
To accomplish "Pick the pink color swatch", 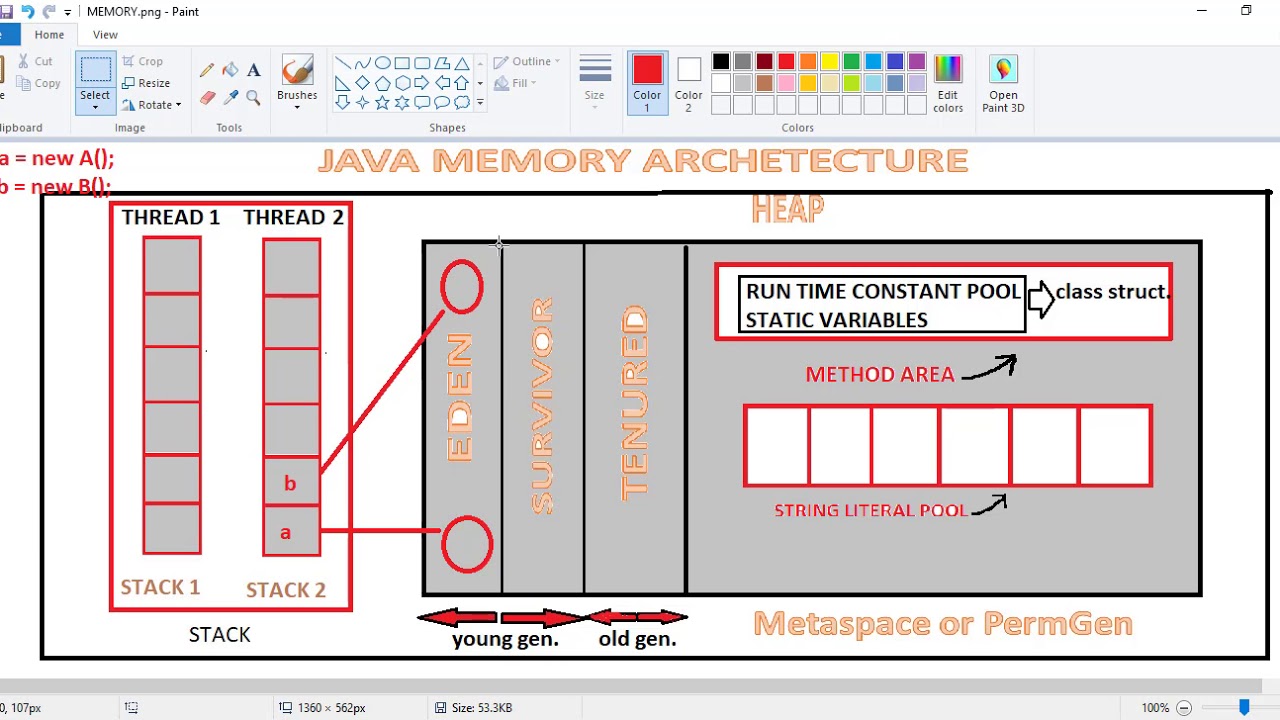I will 786,83.
